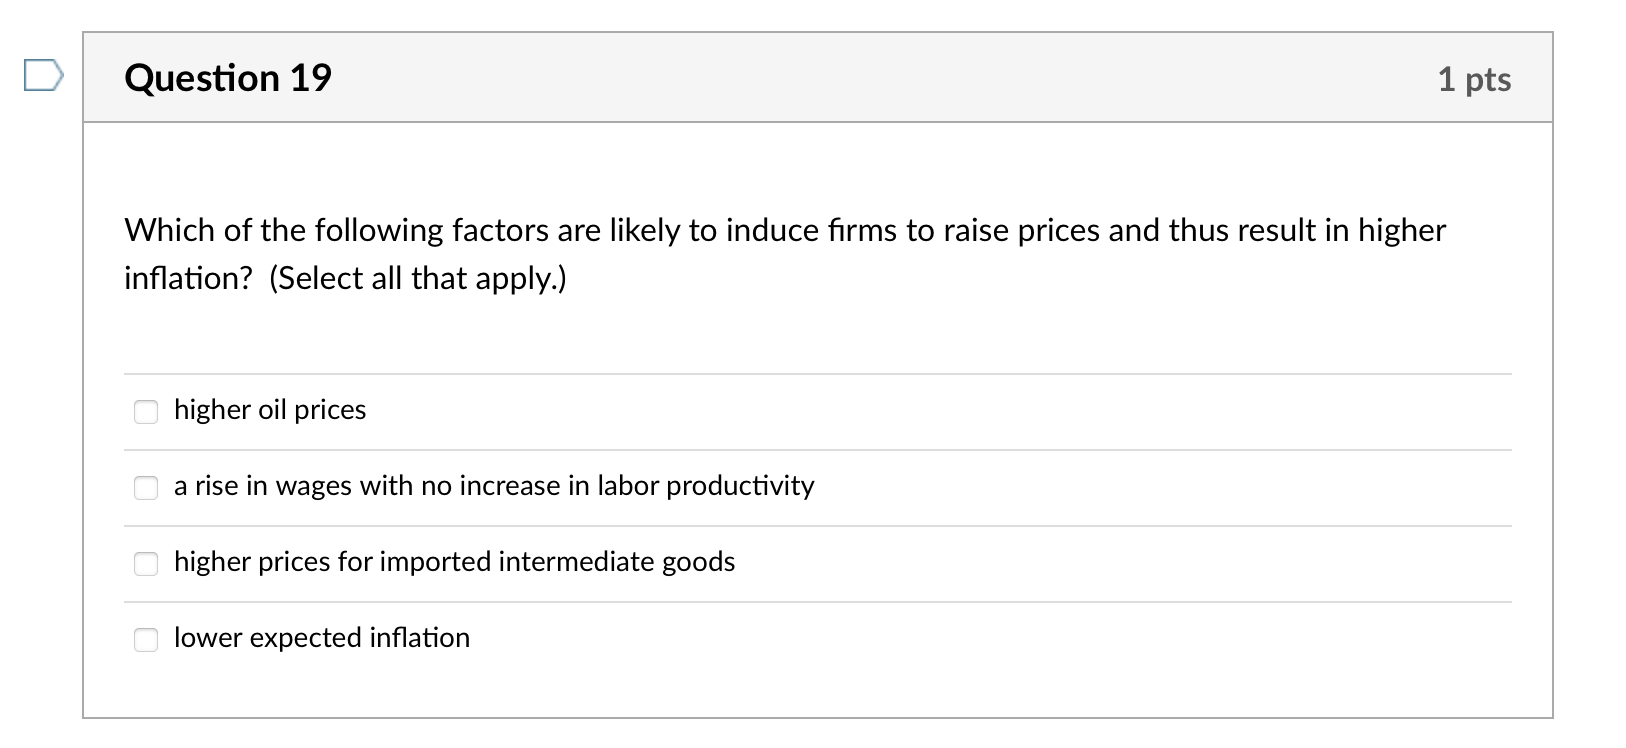Flag Question 19 using the flag icon
Screen dimensions: 1626x748
pyautogui.click(x=43, y=76)
